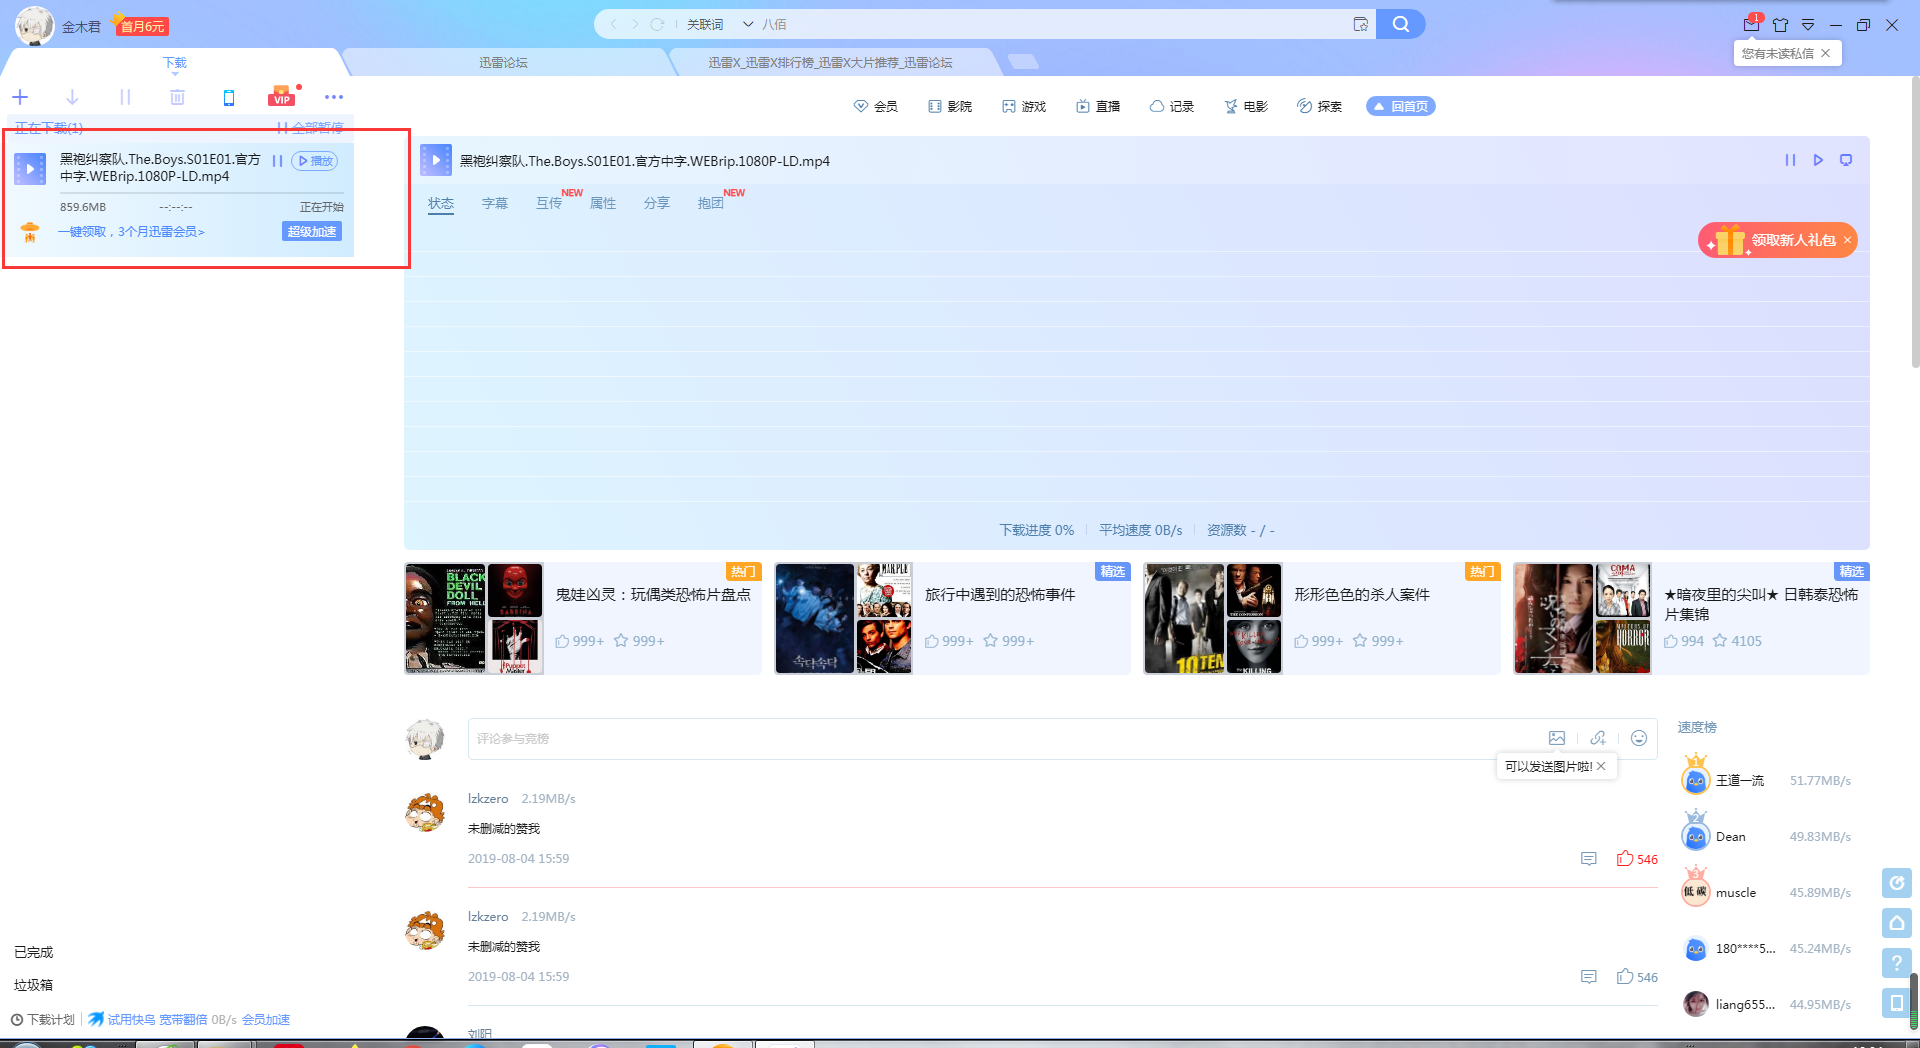Click the plus icon to add a download task
The image size is (1920, 1048).
pos(20,97)
